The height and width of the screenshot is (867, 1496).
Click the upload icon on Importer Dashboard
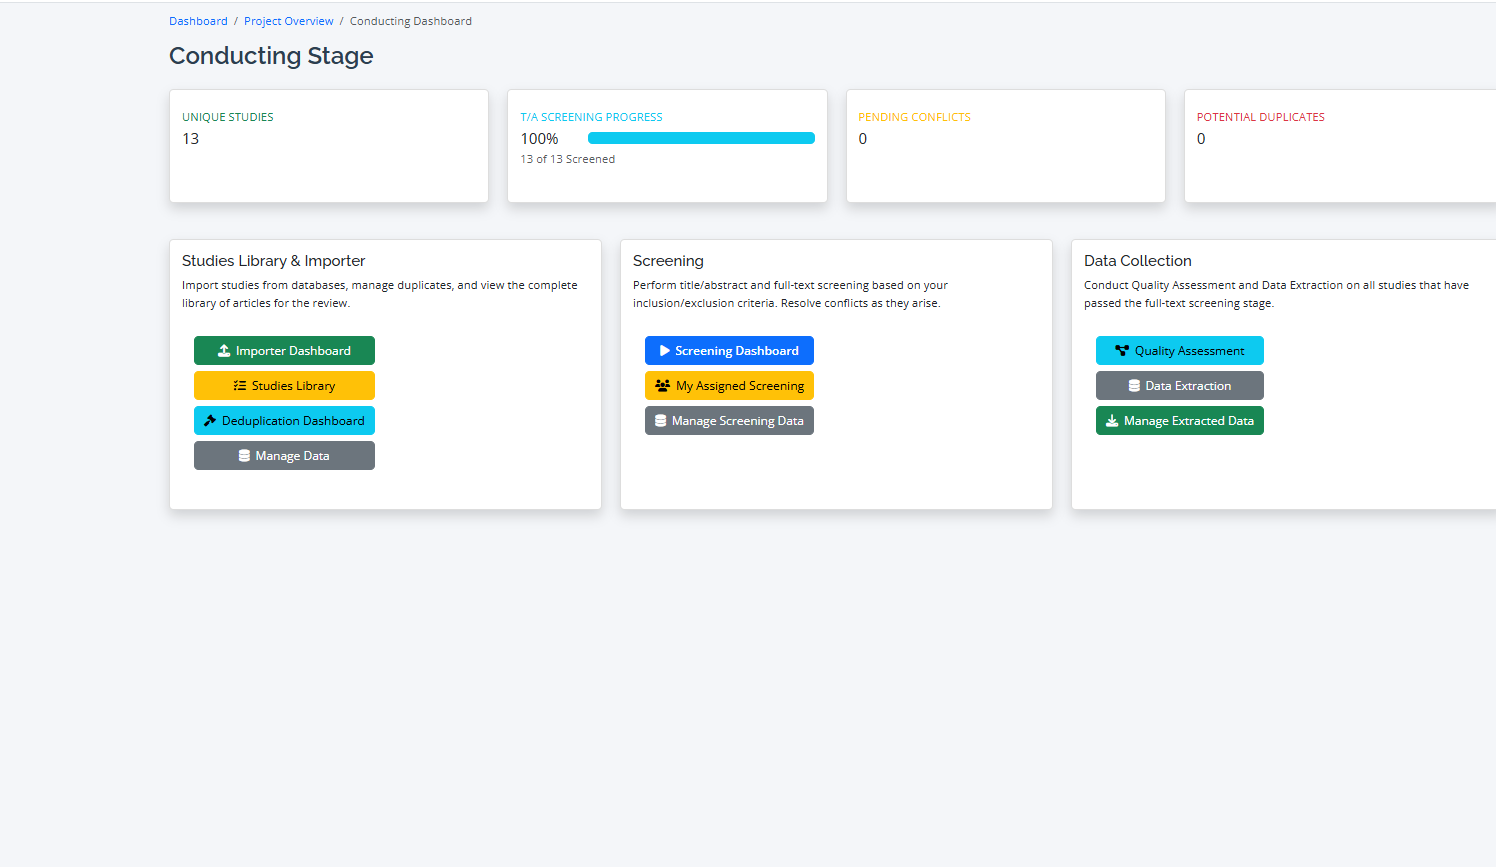click(224, 351)
